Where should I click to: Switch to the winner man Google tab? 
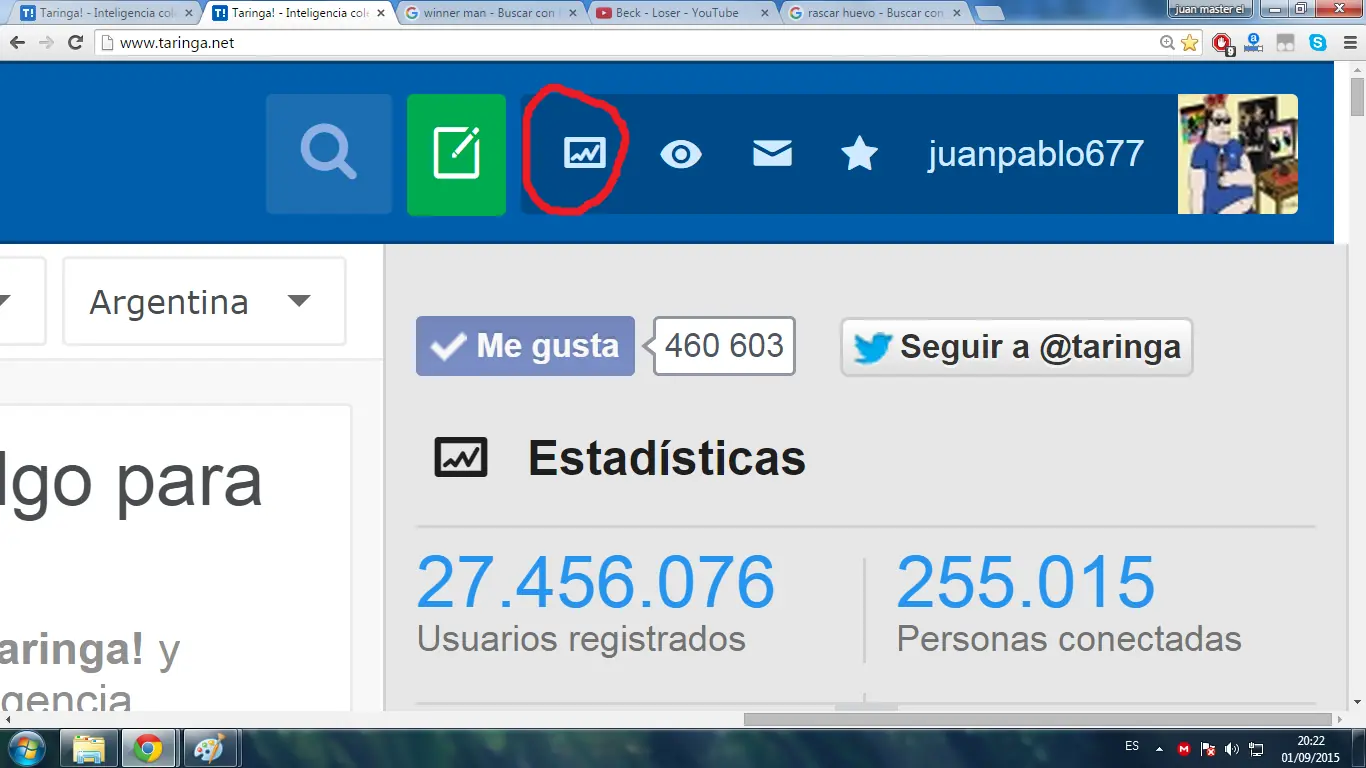pos(489,13)
